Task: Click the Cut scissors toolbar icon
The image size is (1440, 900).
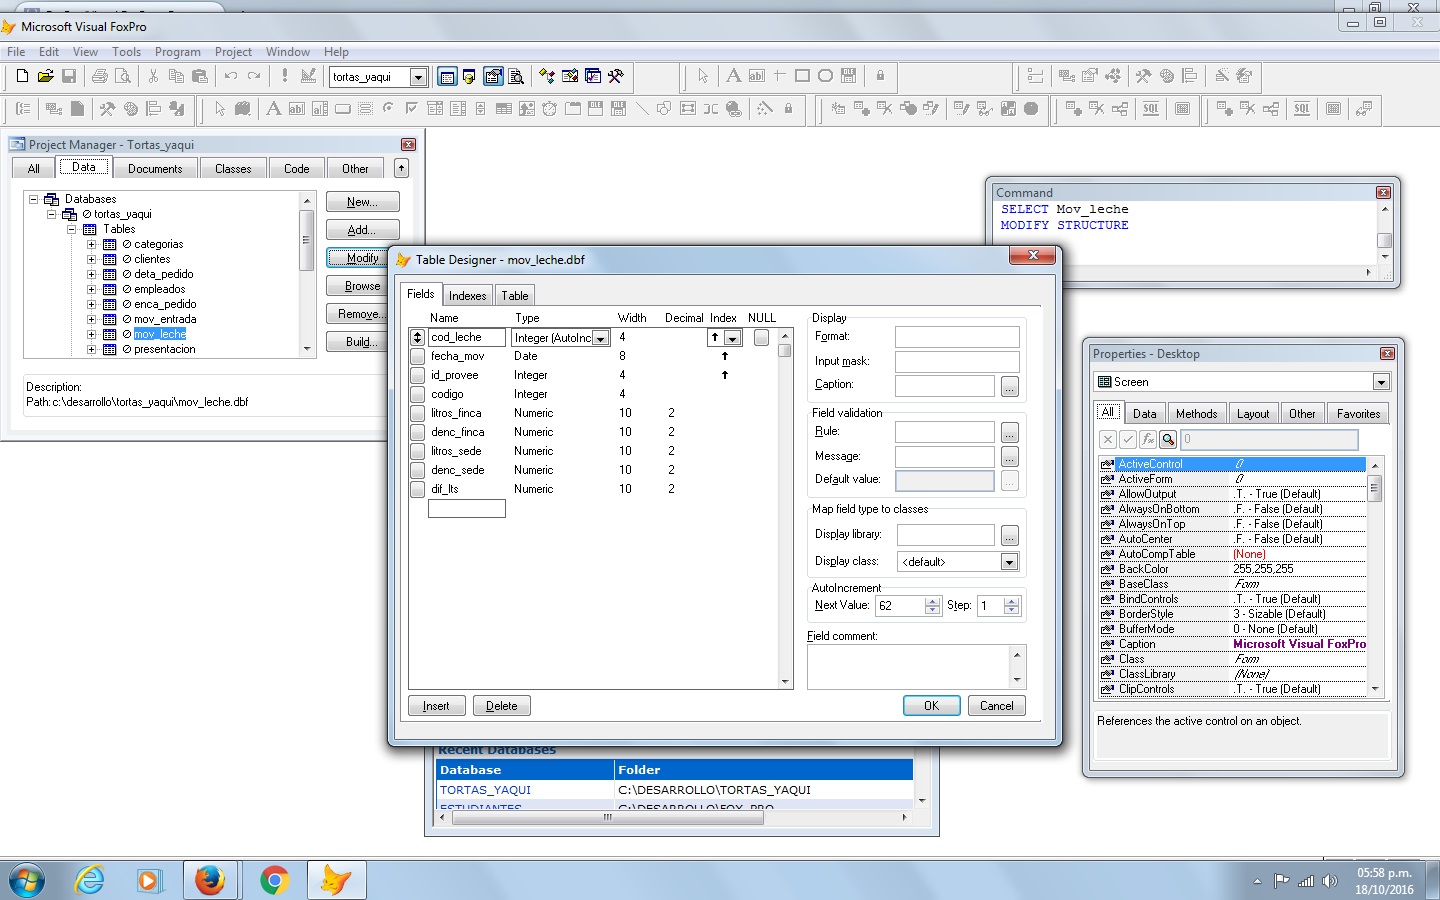Action: [x=153, y=76]
